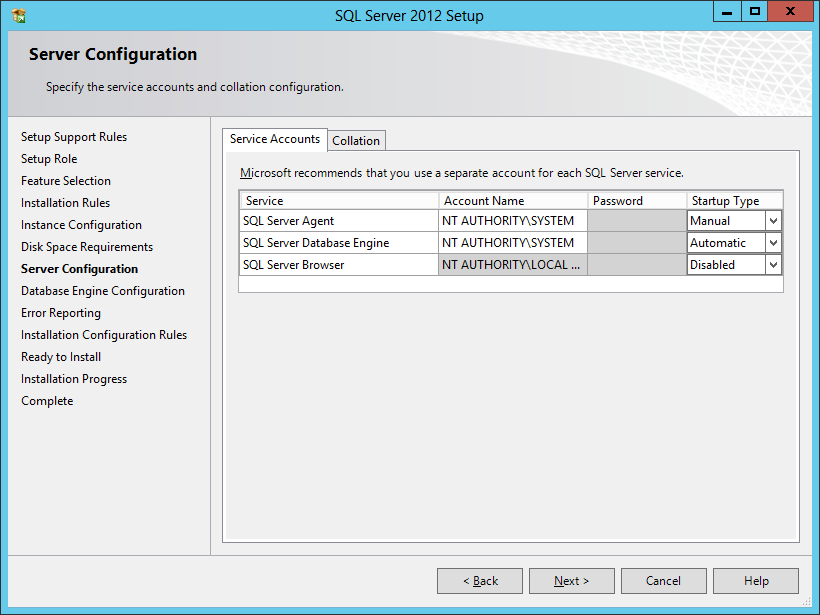820x615 pixels.
Task: Click the SQL Server Agent password field
Action: tap(636, 221)
